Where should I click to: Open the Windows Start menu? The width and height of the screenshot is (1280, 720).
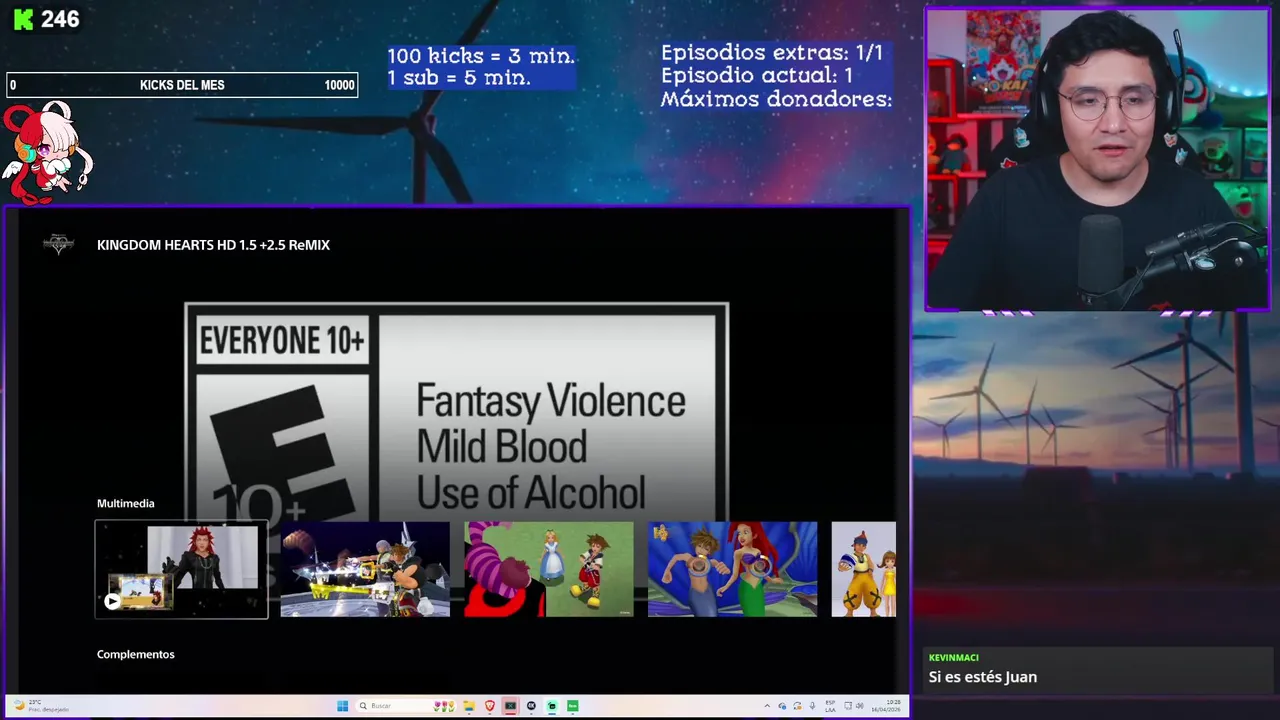click(342, 706)
